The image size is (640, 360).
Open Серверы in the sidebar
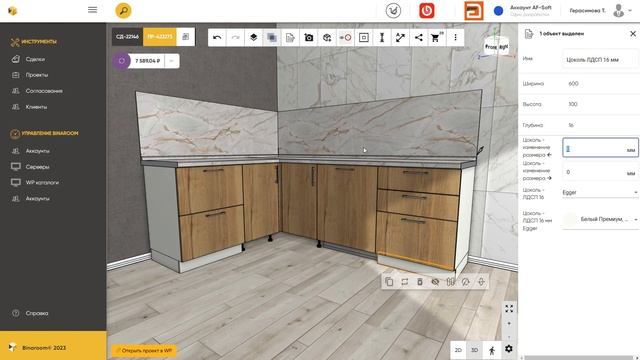[x=38, y=167]
